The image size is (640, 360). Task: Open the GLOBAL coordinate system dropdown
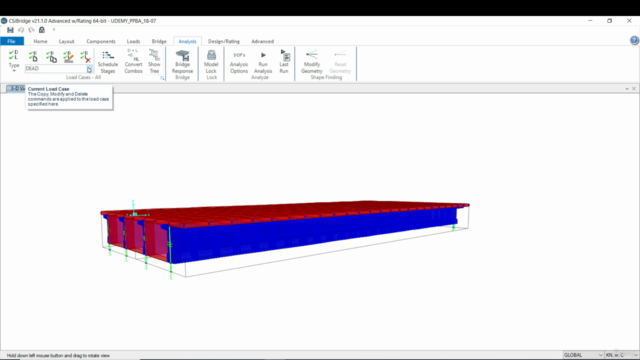(x=583, y=355)
